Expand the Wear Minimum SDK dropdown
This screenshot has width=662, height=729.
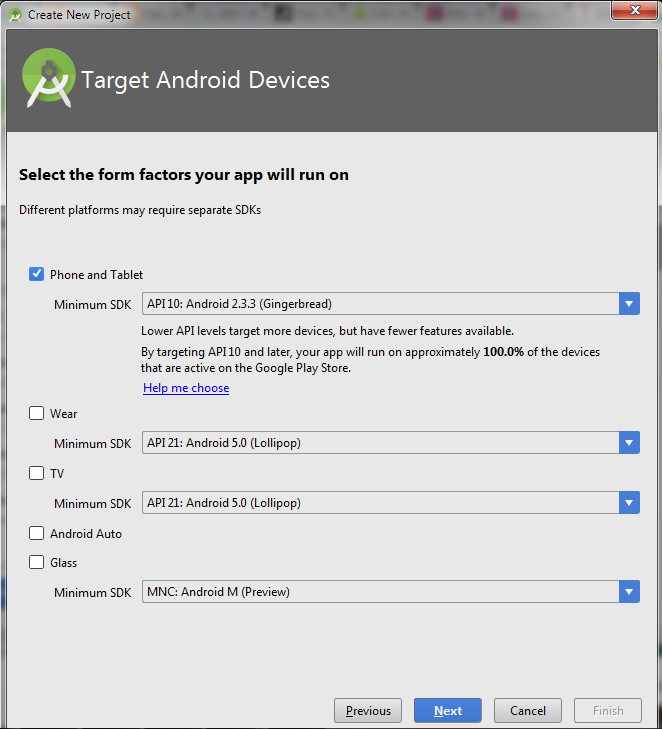(629, 443)
